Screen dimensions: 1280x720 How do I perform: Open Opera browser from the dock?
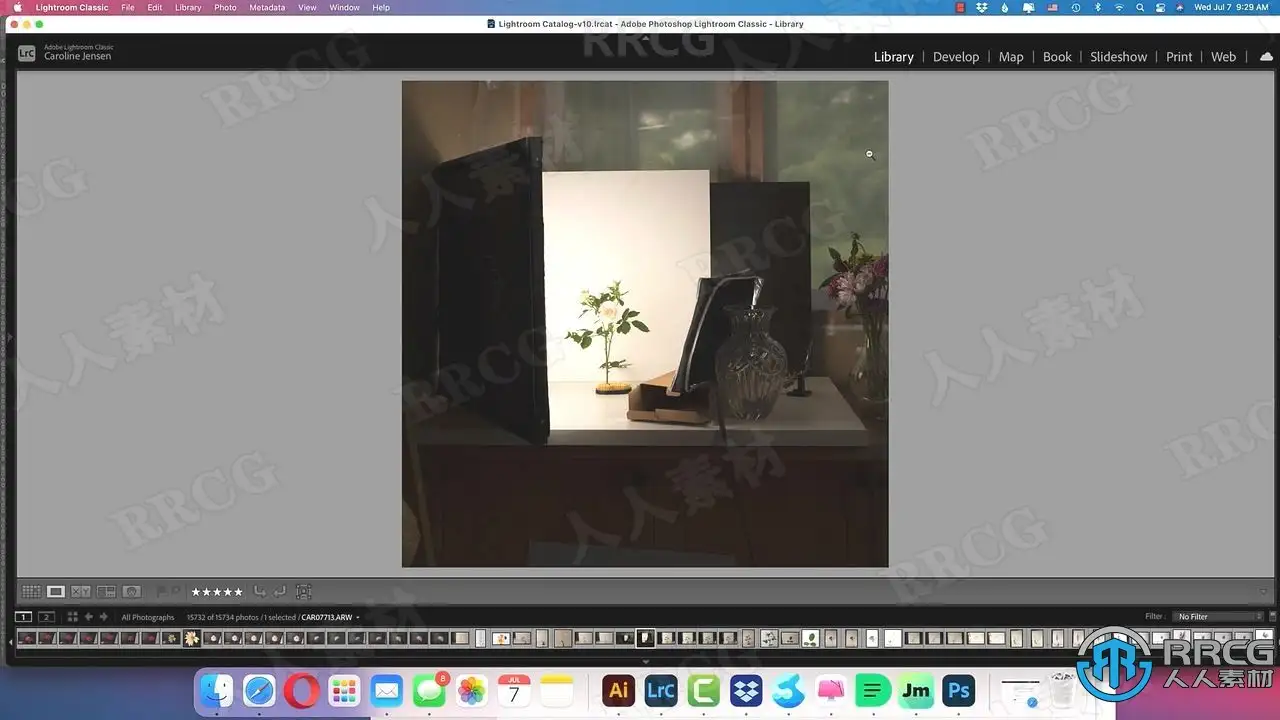(301, 690)
